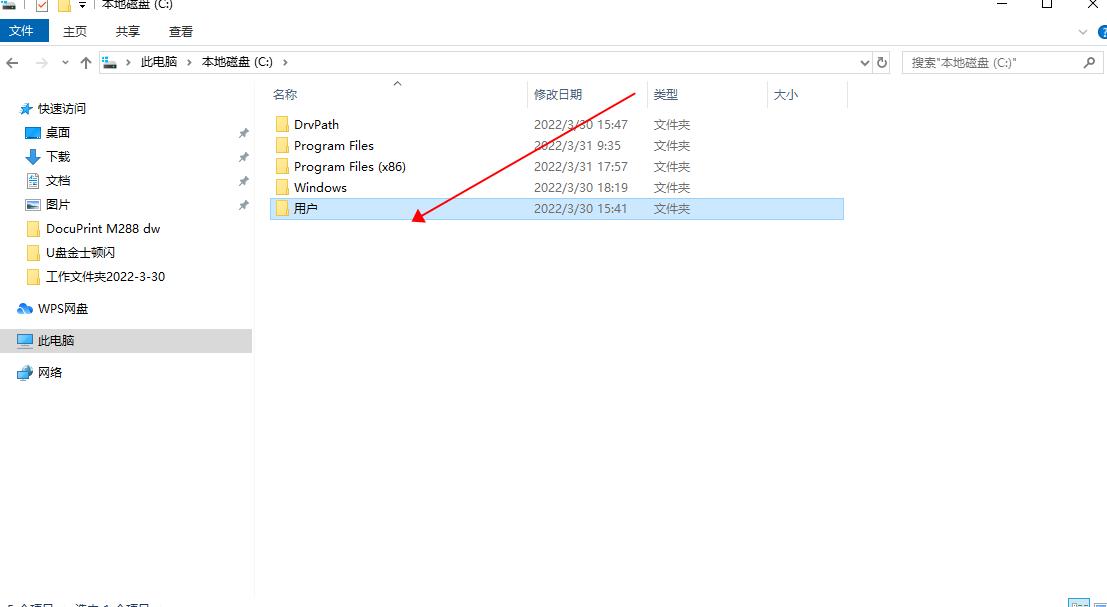
Task: Click the 下载 download arrow icon
Action: point(33,157)
